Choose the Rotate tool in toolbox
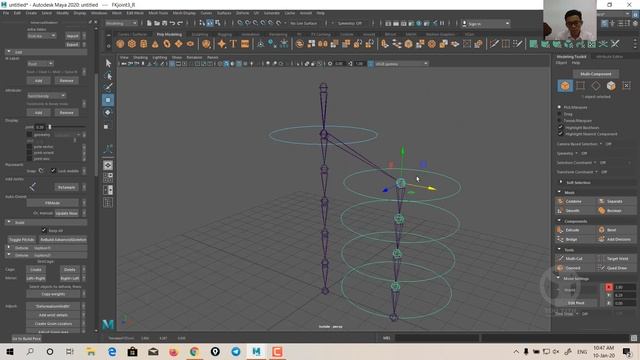 pos(108,112)
